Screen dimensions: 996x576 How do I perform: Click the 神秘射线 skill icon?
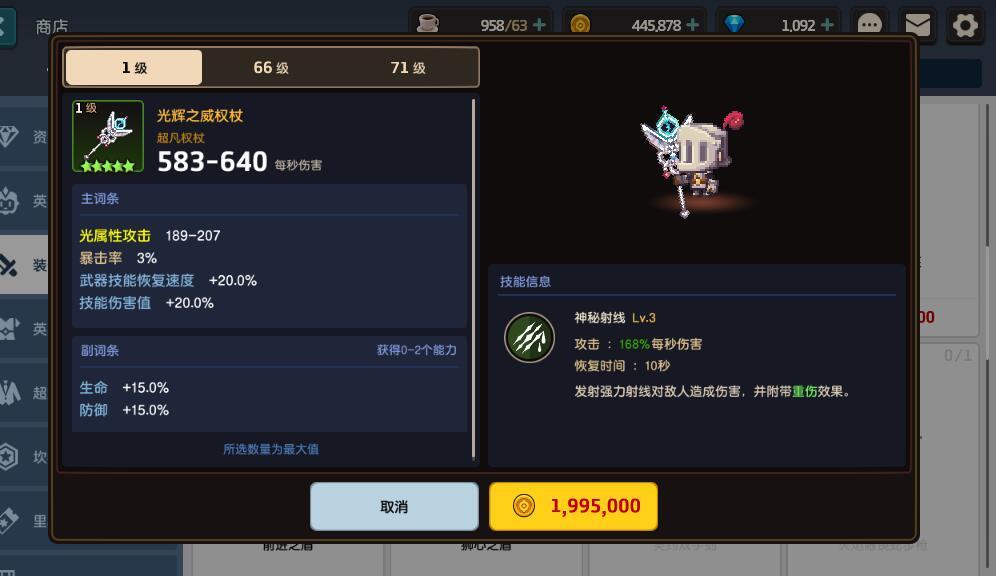pos(529,337)
